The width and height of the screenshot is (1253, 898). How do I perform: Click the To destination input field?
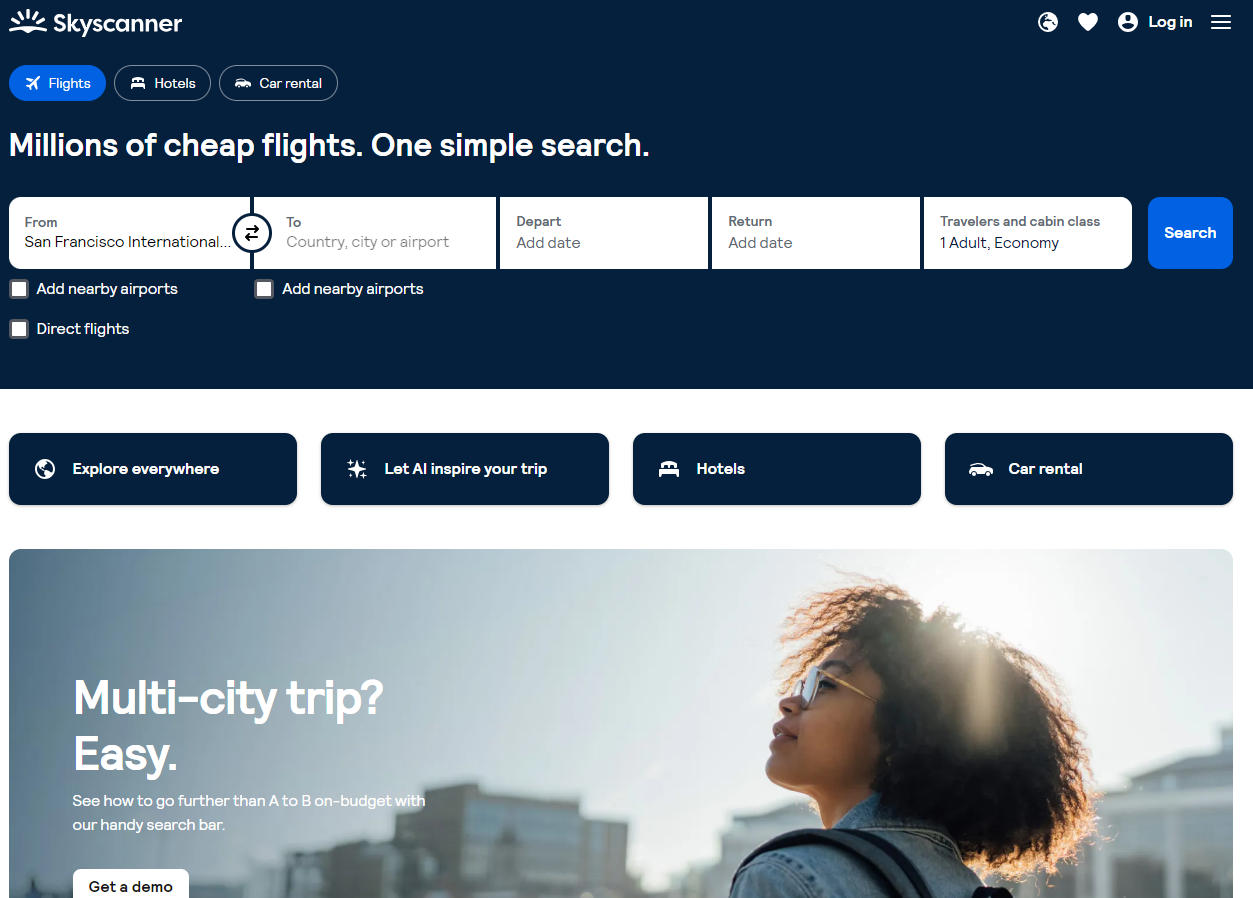376,233
